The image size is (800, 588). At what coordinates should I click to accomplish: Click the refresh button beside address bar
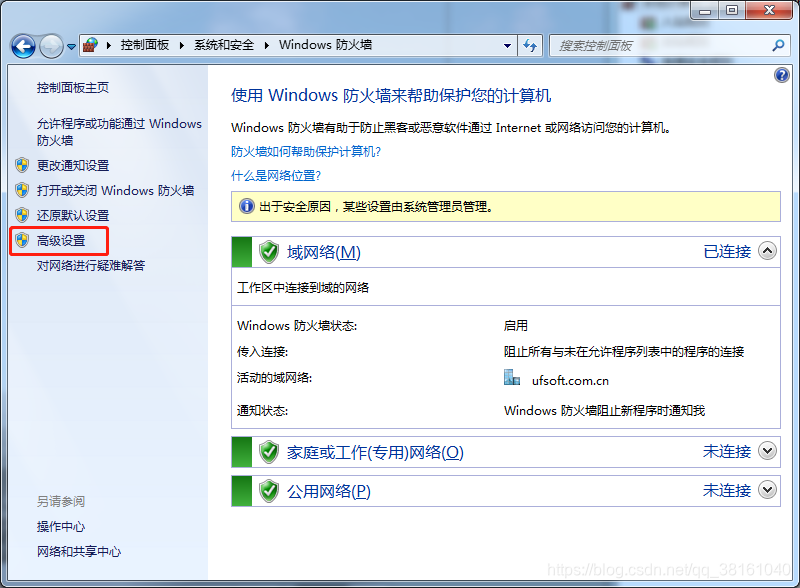tap(530, 46)
